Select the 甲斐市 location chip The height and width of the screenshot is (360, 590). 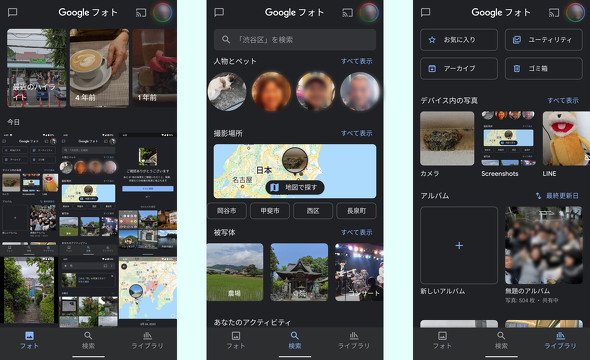(270, 211)
